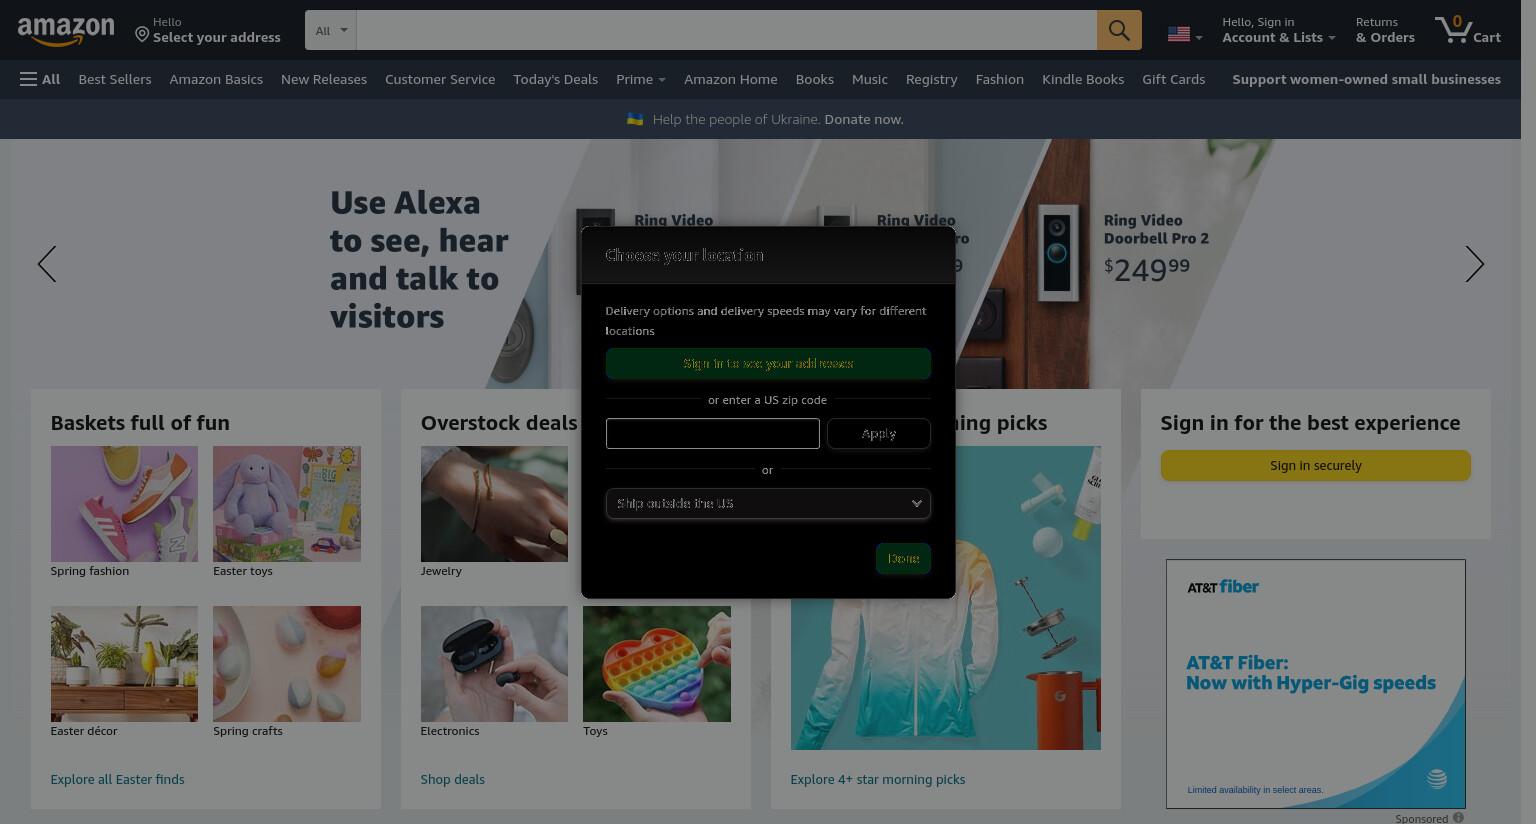Open the Donate now link

(864, 119)
